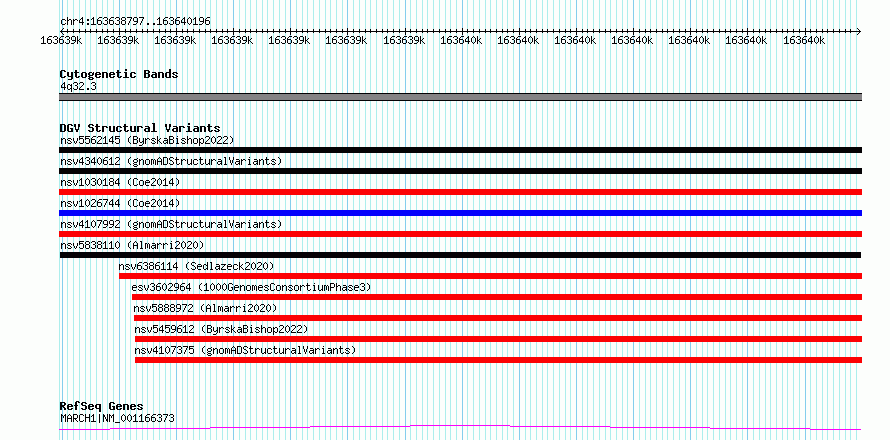The height and width of the screenshot is (440, 890).
Task: Open the nsv5838110 (Almarri2020) label
Action: [132, 245]
